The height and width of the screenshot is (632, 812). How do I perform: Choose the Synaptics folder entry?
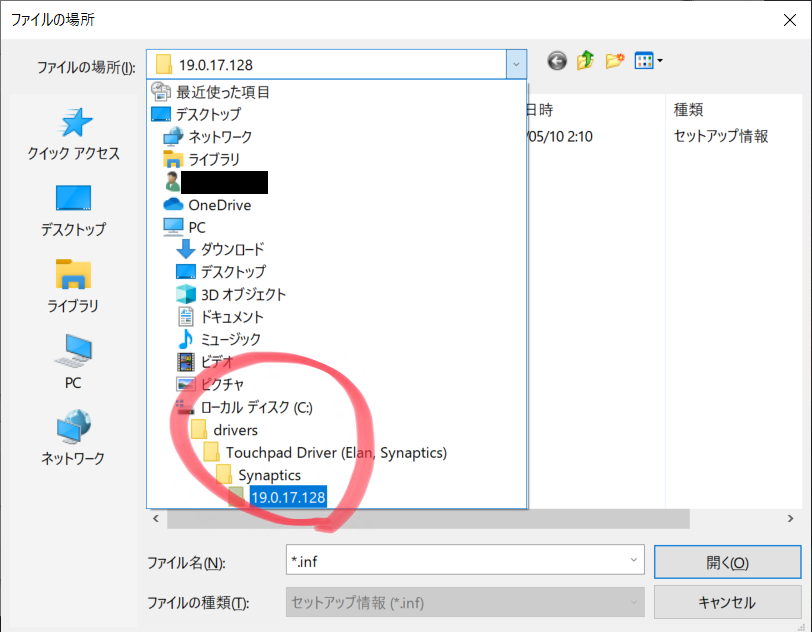click(269, 475)
